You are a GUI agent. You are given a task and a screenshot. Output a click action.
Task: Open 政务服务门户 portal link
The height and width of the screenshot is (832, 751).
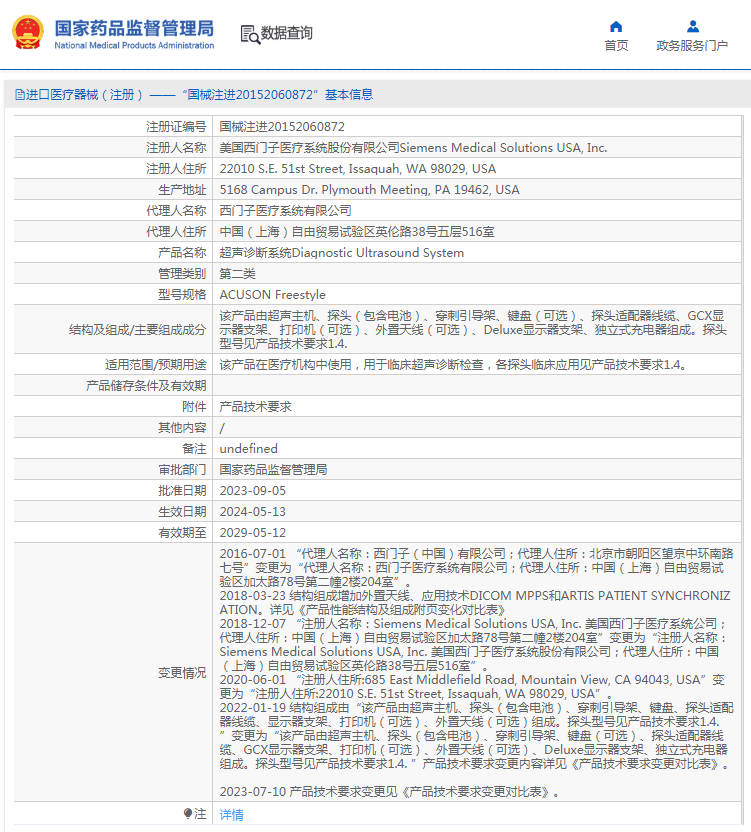click(x=692, y=46)
